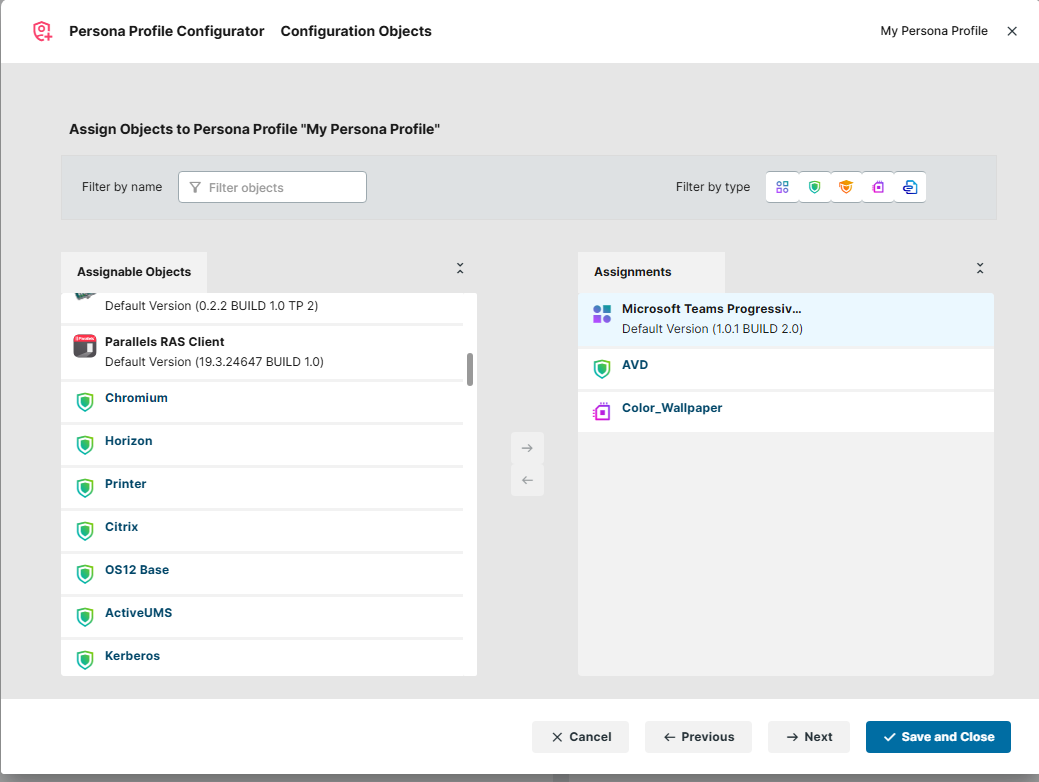Filter by blue file type icon
The height and width of the screenshot is (782, 1039).
(x=910, y=188)
